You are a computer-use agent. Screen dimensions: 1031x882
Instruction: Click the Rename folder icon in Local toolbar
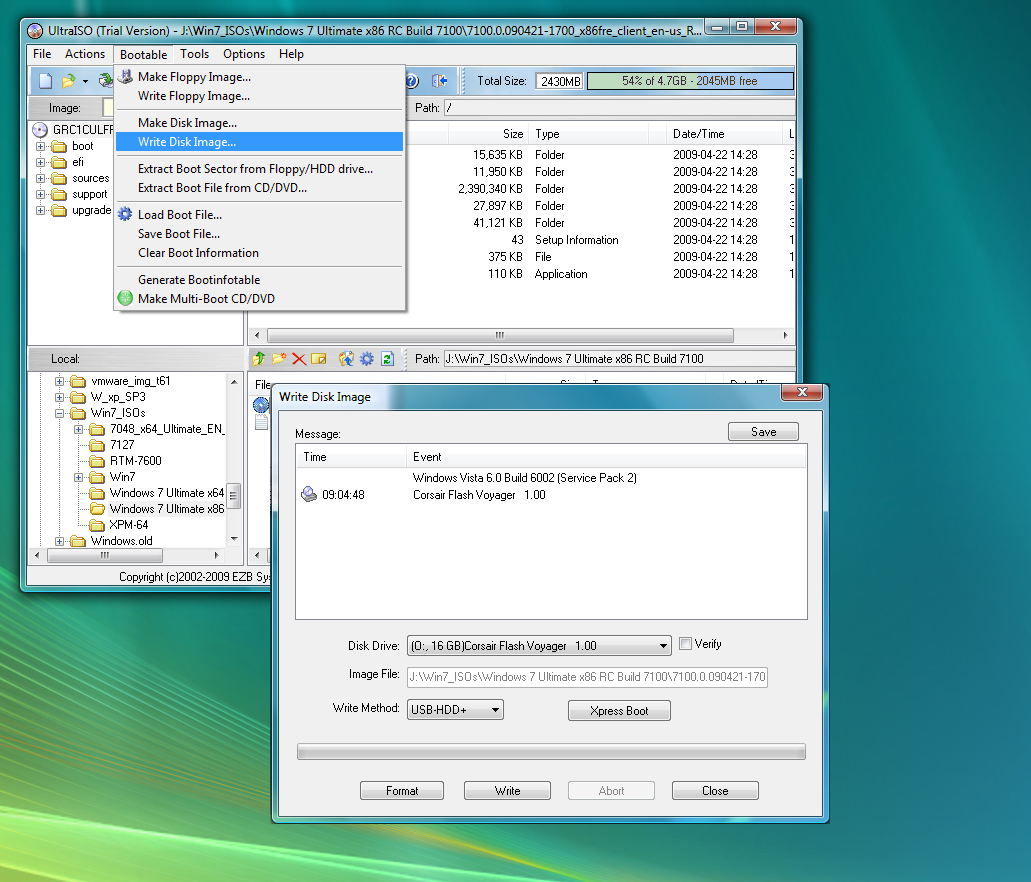click(319, 358)
